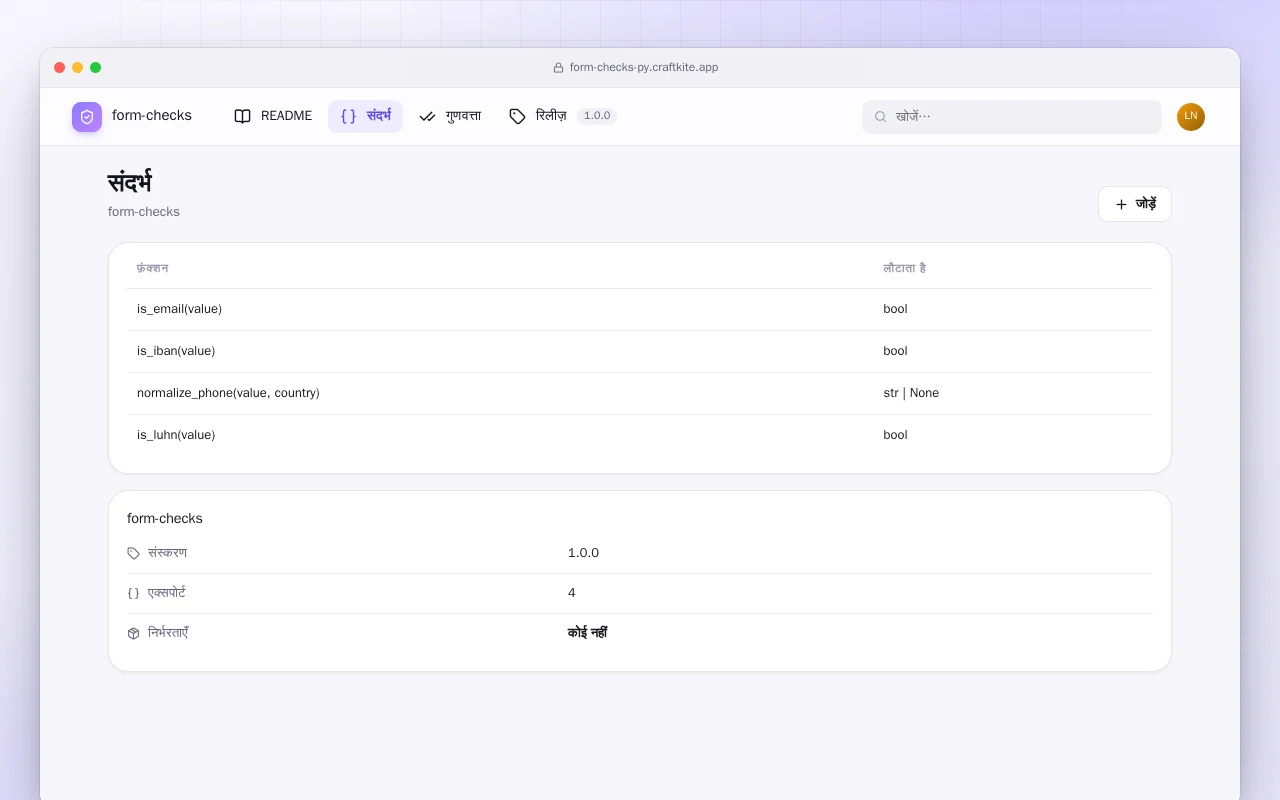Click the 1.0.0 value in संस्करण row
Image resolution: width=1280 pixels, height=800 pixels.
(x=583, y=553)
